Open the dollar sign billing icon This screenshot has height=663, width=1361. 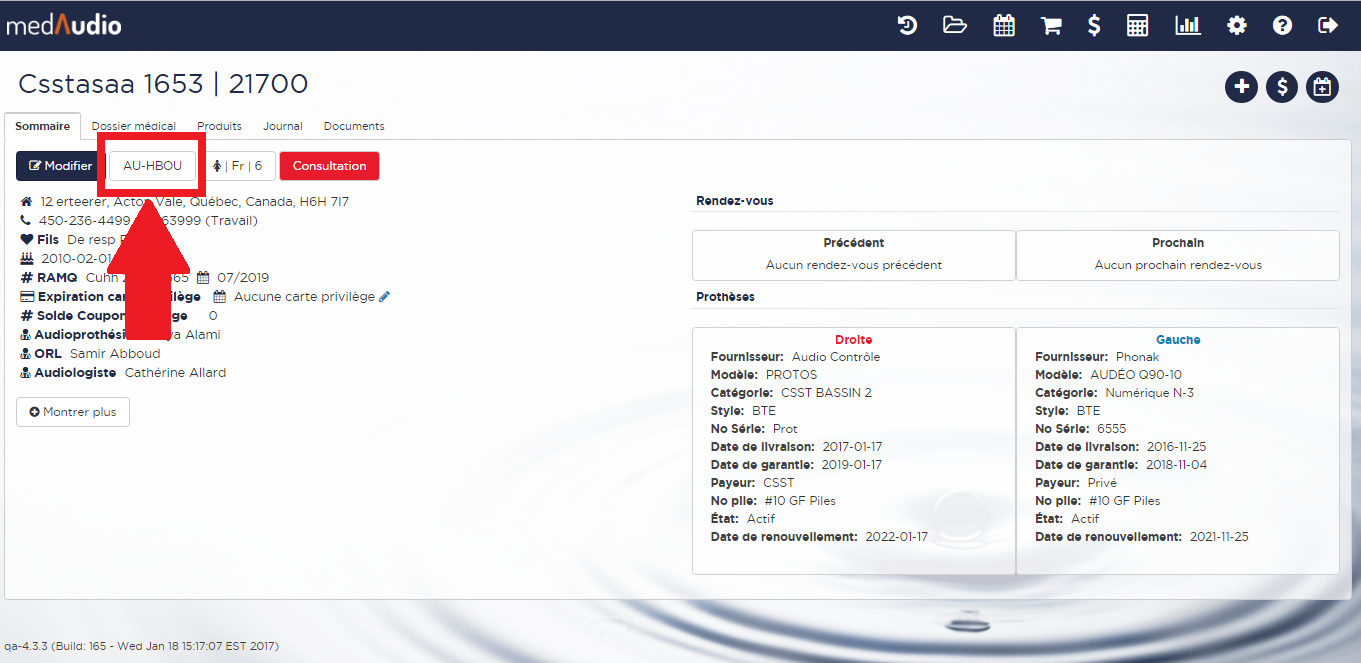[1094, 26]
